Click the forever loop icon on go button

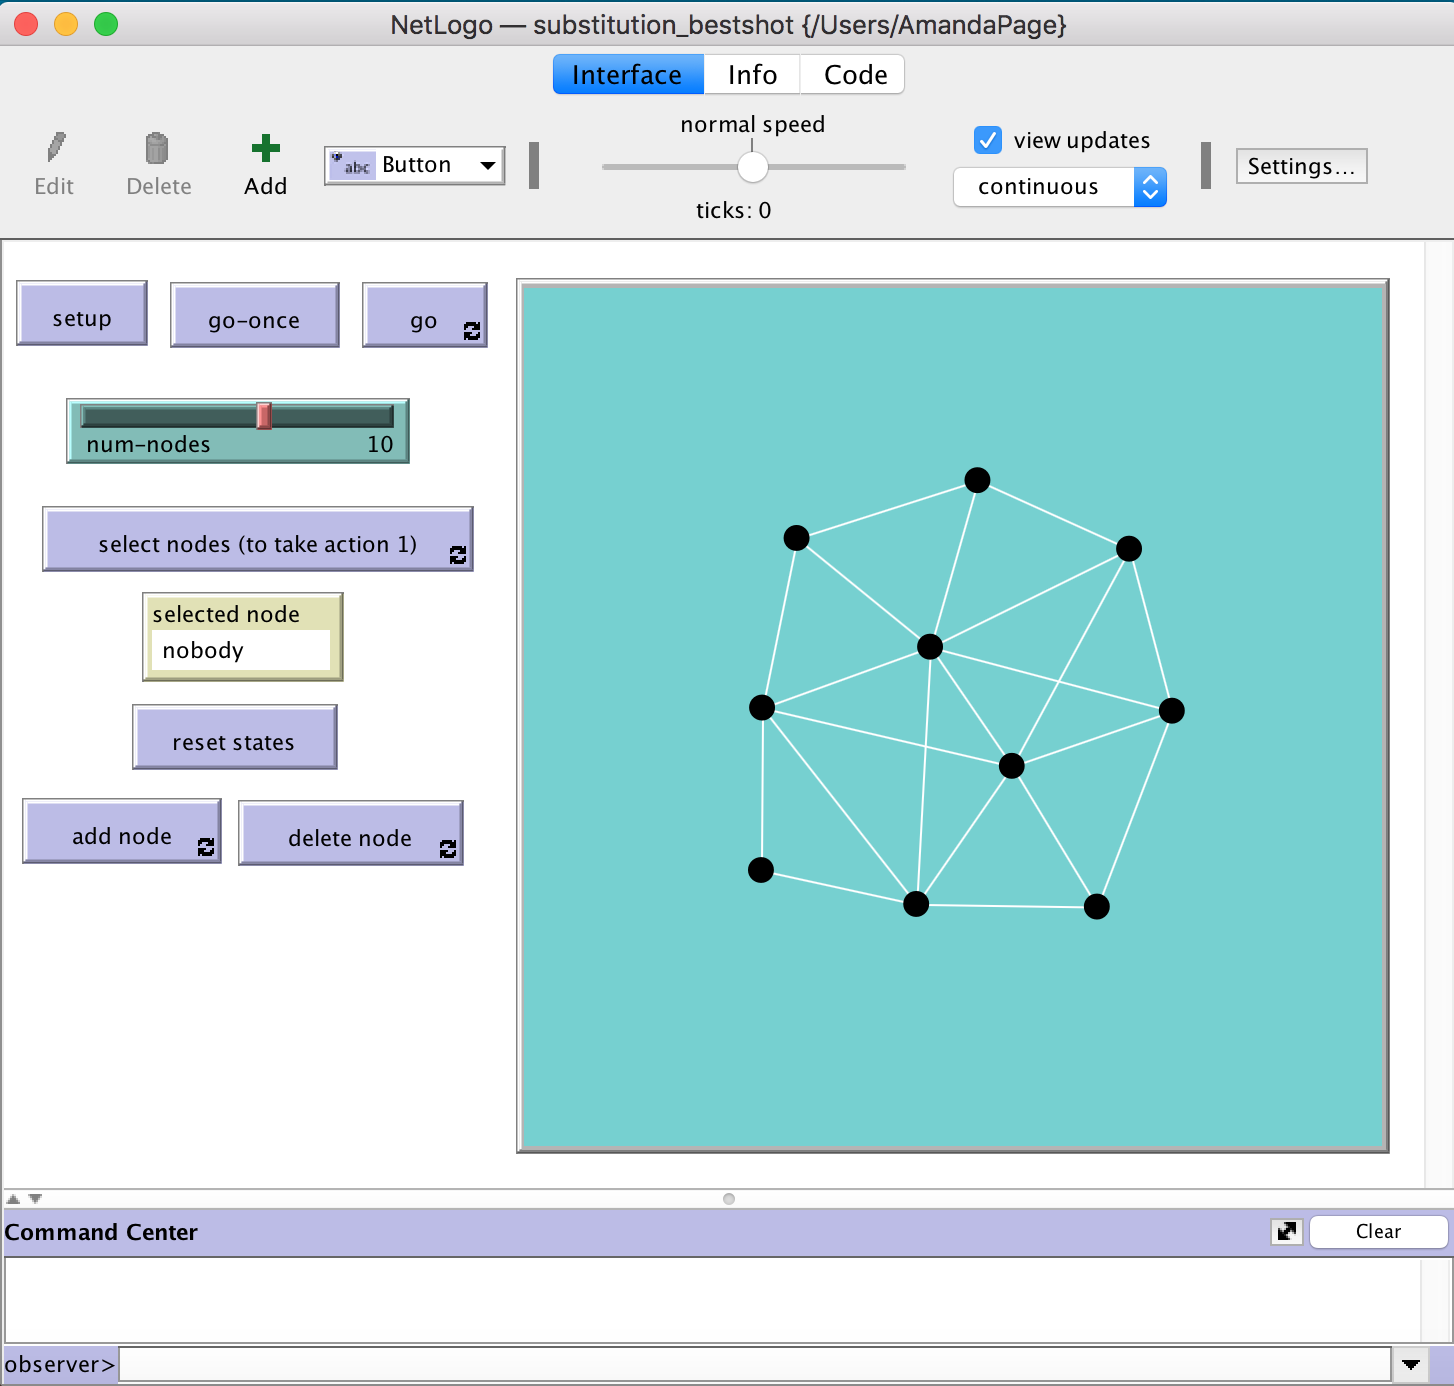coord(472,332)
